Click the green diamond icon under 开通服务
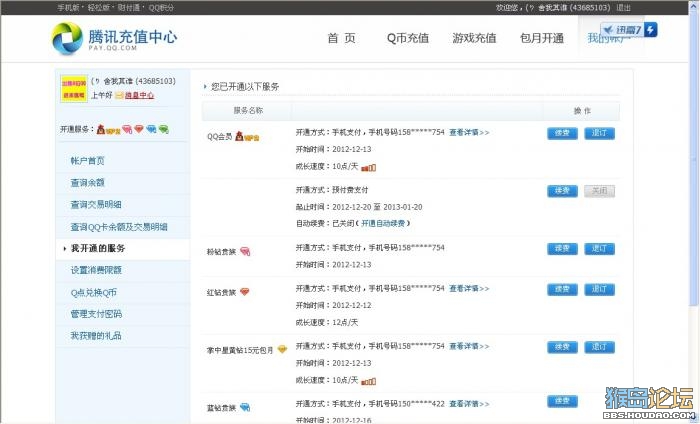This screenshot has width=700, height=424. (x=164, y=129)
